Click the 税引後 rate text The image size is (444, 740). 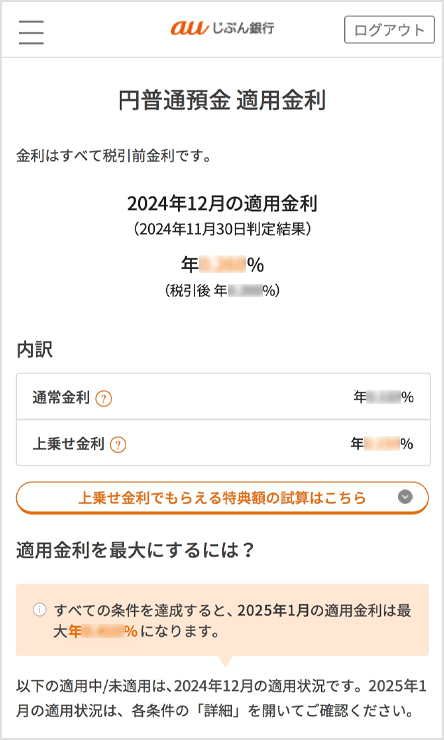pyautogui.click(x=222, y=291)
